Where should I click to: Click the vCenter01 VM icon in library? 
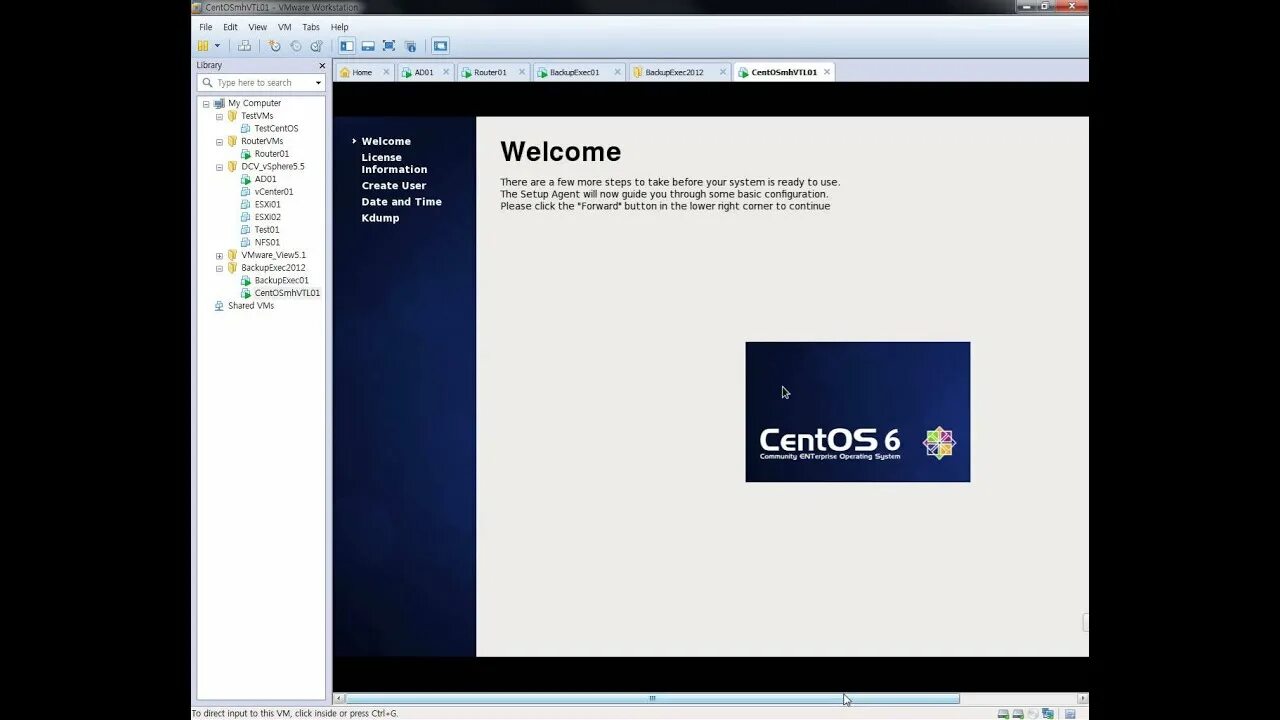pos(246,192)
